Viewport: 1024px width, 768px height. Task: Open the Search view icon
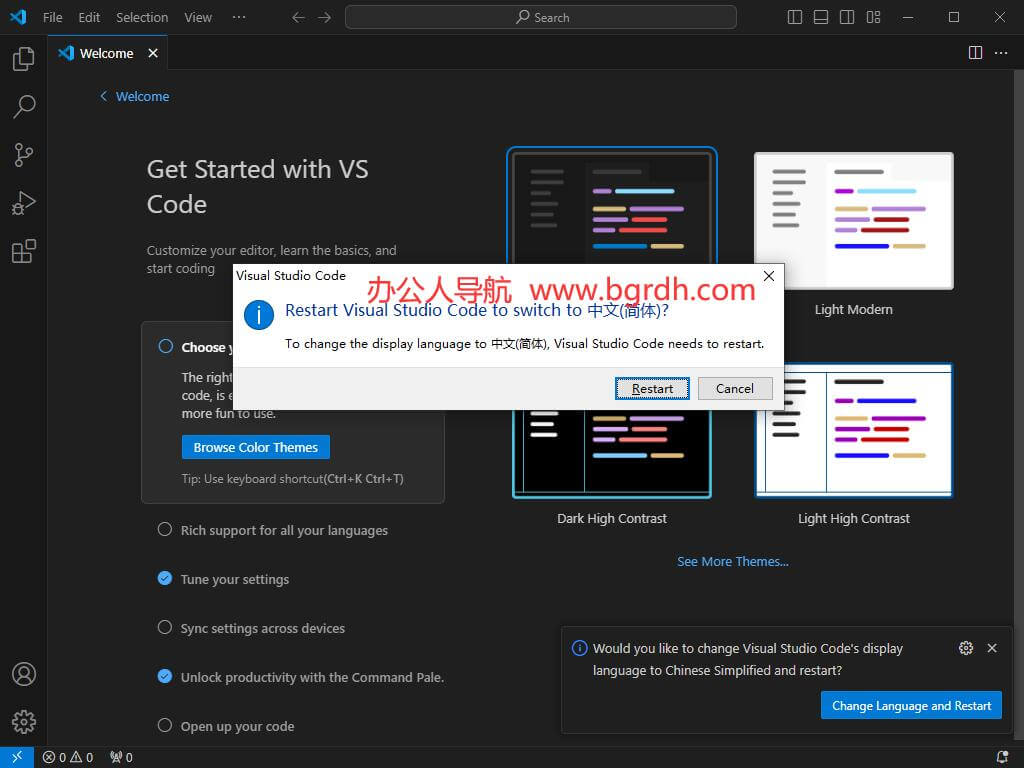pos(23,106)
